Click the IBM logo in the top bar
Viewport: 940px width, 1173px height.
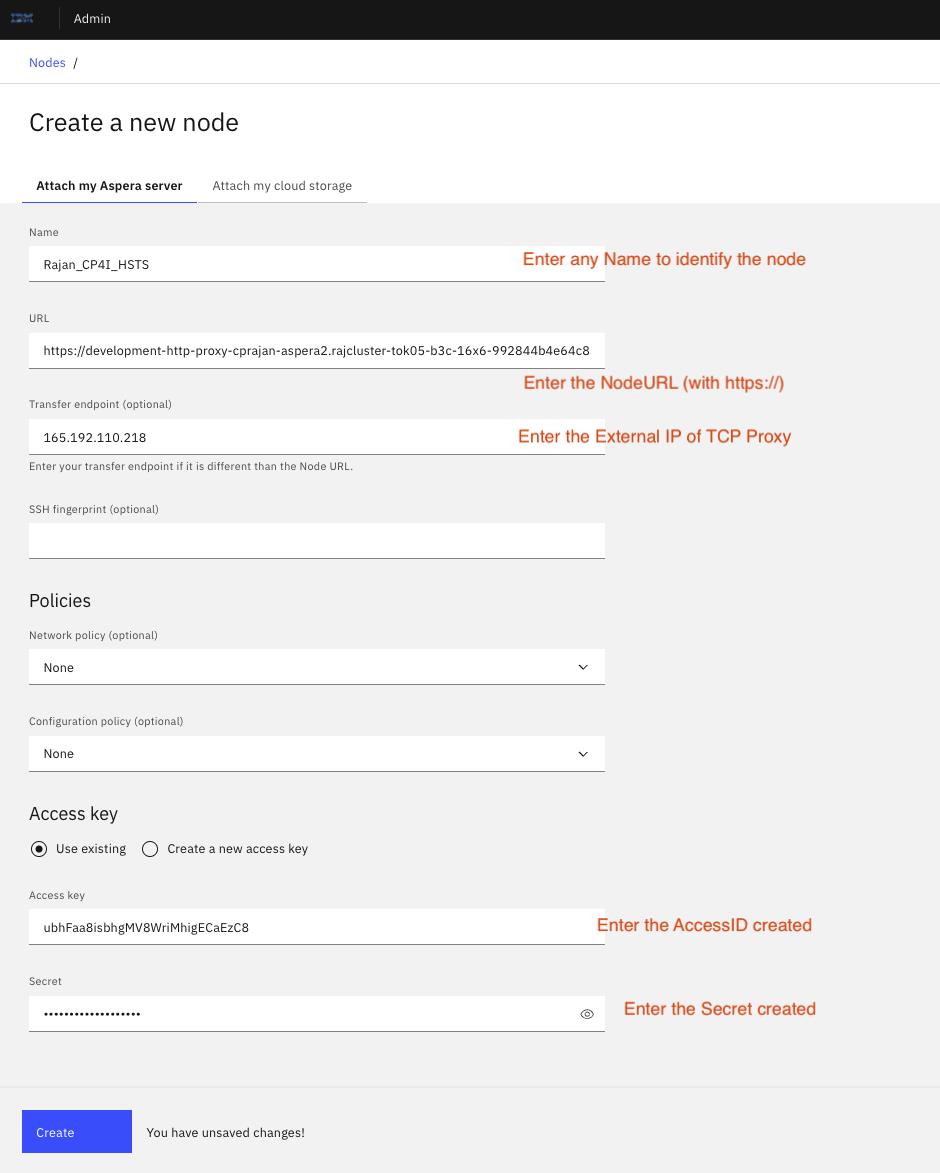pos(22,19)
